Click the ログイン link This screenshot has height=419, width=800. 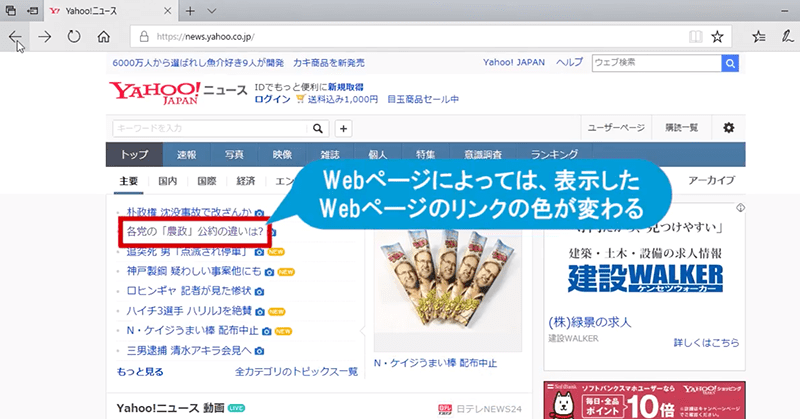tap(272, 100)
